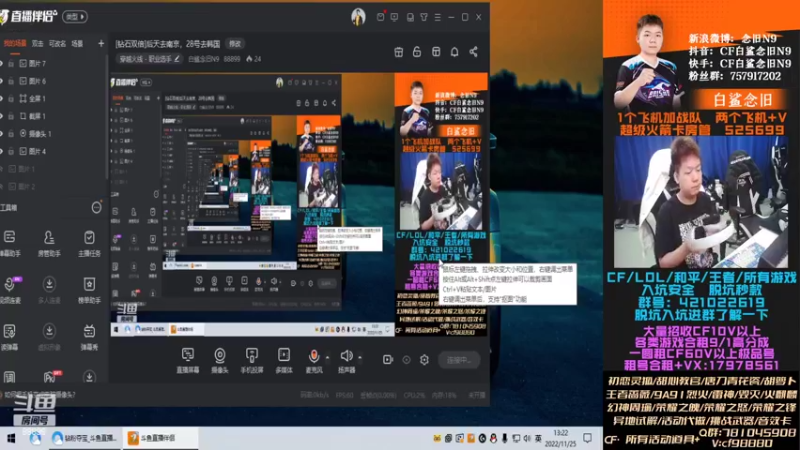The image size is (800, 450).
Task: Download the 多人连麦 tool
Action: 49,290
